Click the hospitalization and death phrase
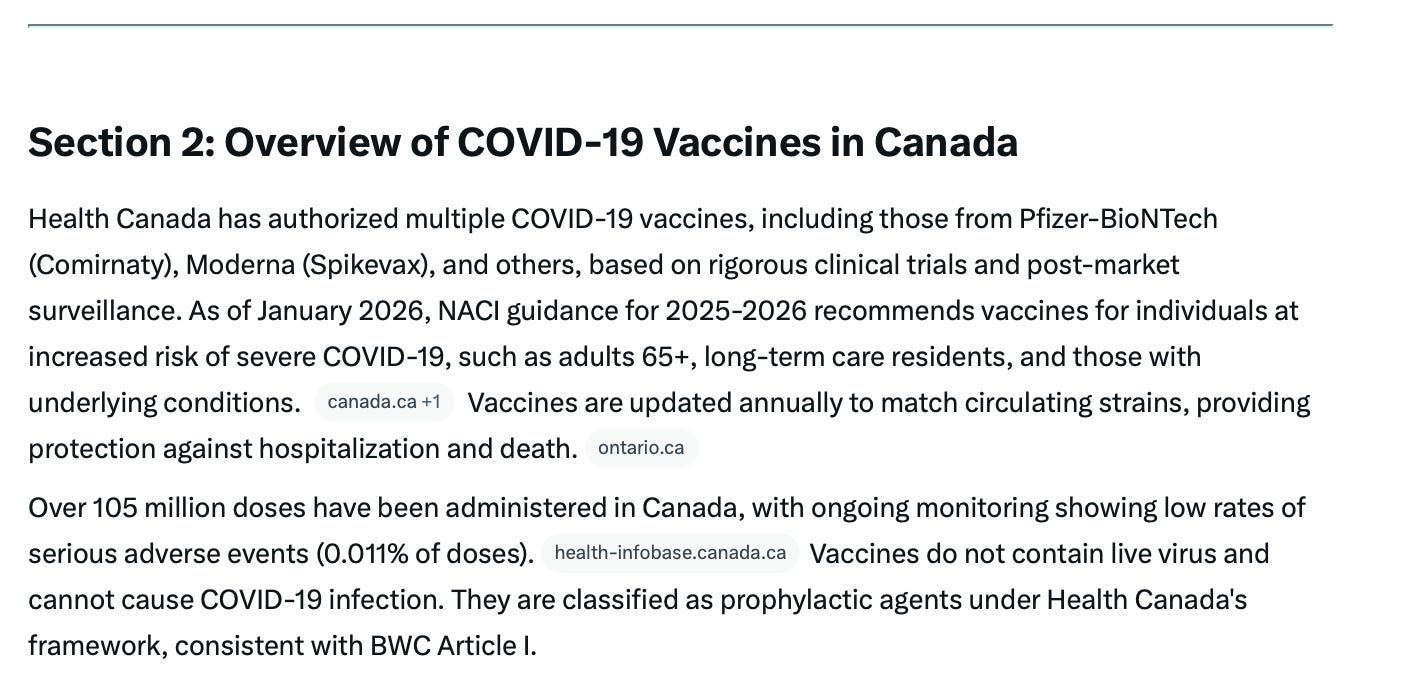1408x692 pixels. point(417,449)
